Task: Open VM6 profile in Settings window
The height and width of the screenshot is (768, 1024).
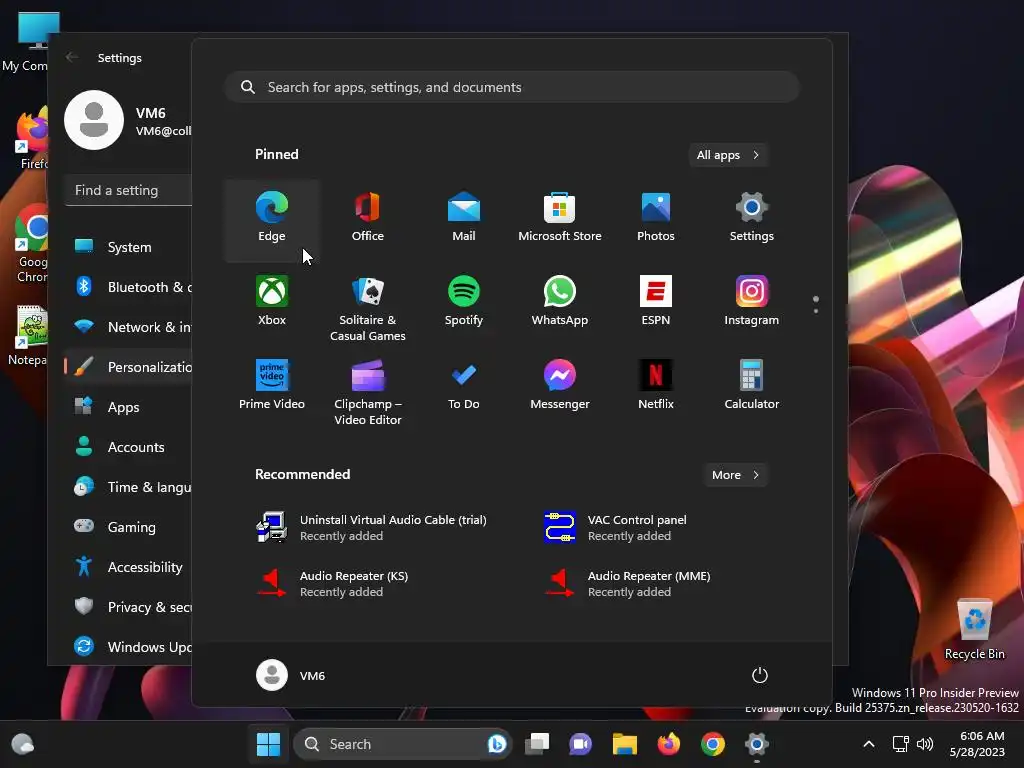Action: pos(128,120)
